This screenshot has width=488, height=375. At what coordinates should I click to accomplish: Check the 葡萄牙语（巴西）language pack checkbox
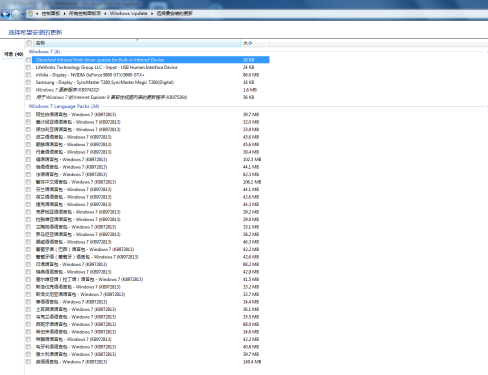coord(28,249)
